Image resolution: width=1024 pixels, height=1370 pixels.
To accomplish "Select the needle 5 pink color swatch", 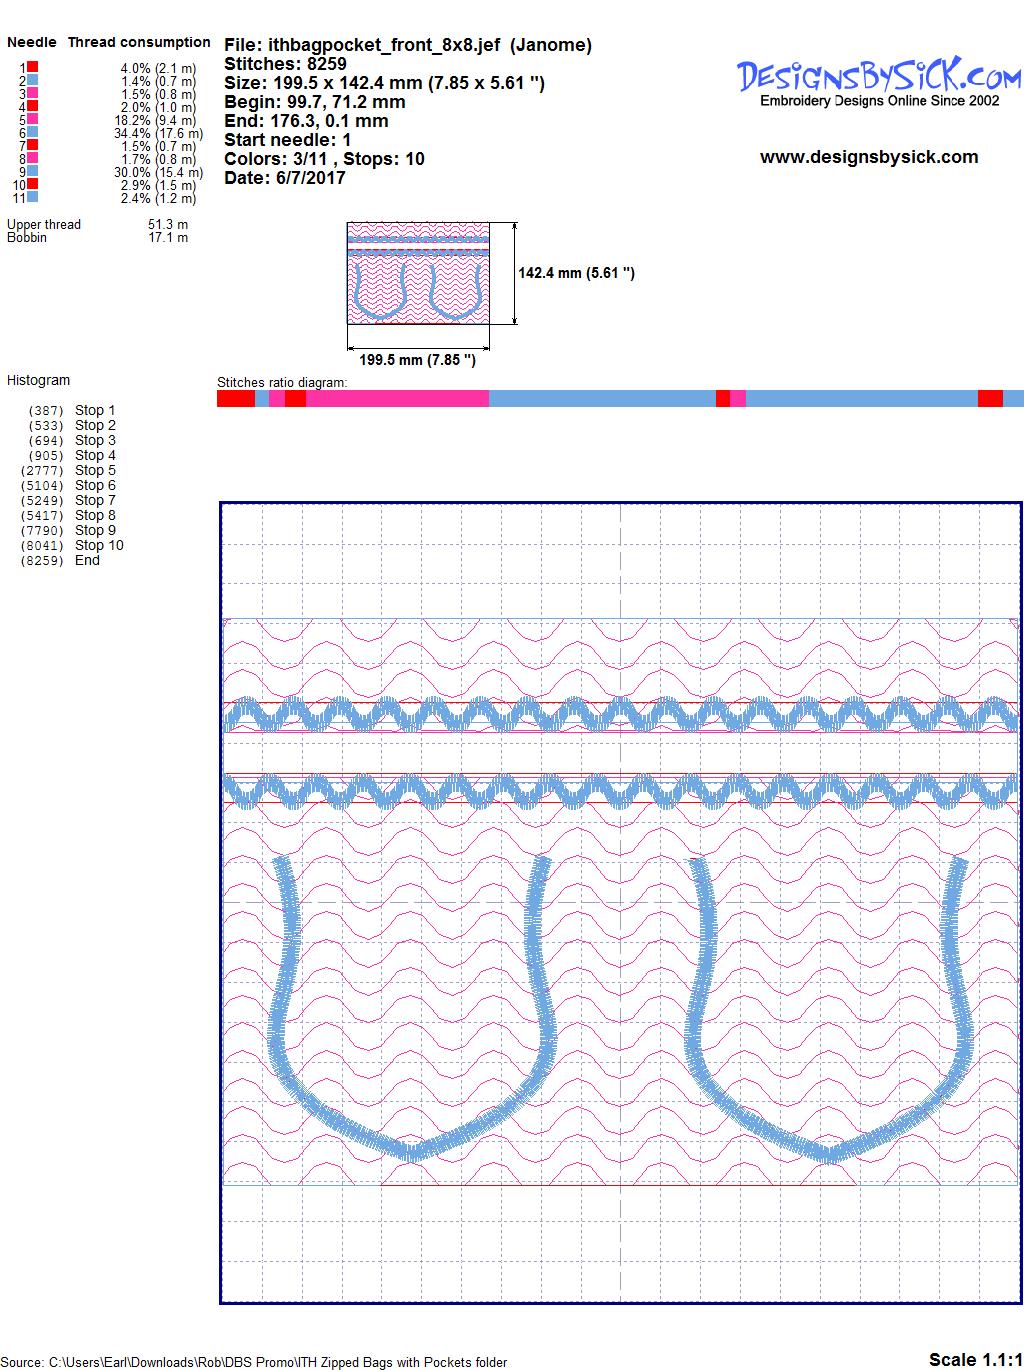I will click(33, 120).
